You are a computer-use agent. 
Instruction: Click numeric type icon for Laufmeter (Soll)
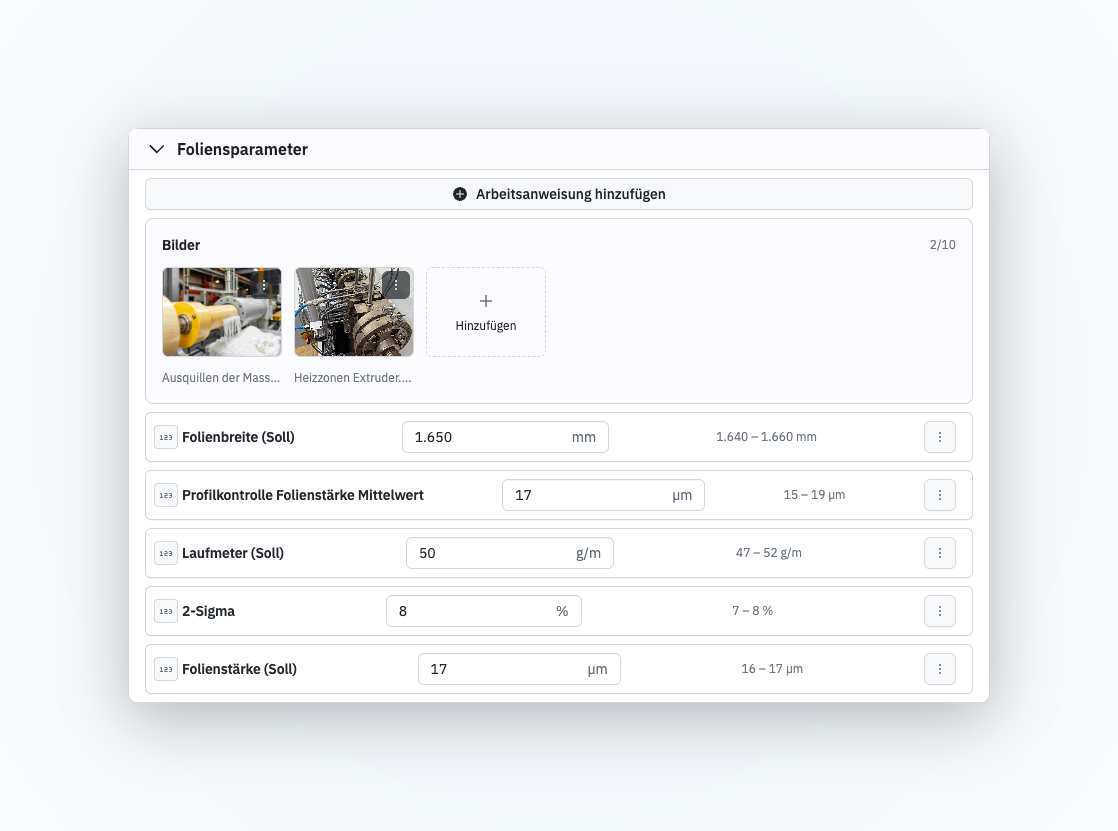point(166,553)
